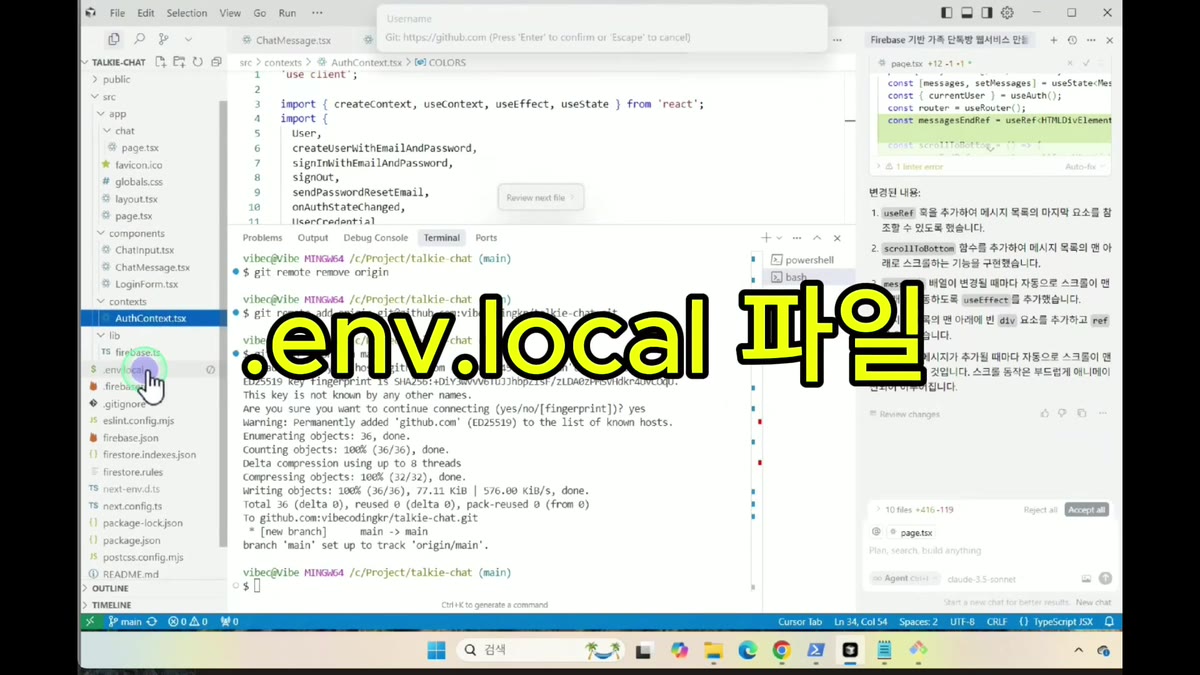Open the Search view icon in sidebar
The image size is (1200, 675).
pos(139,40)
